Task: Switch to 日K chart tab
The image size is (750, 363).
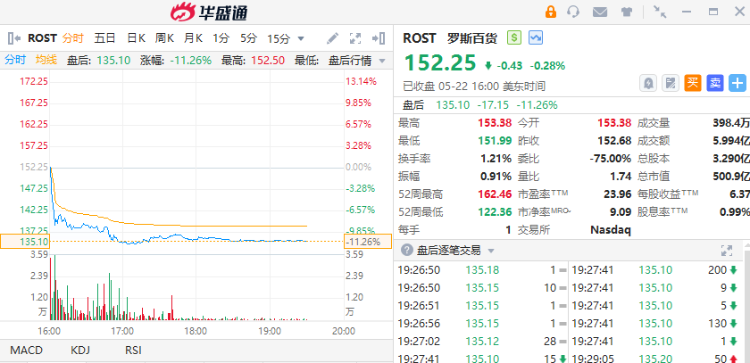Action: click(136, 38)
